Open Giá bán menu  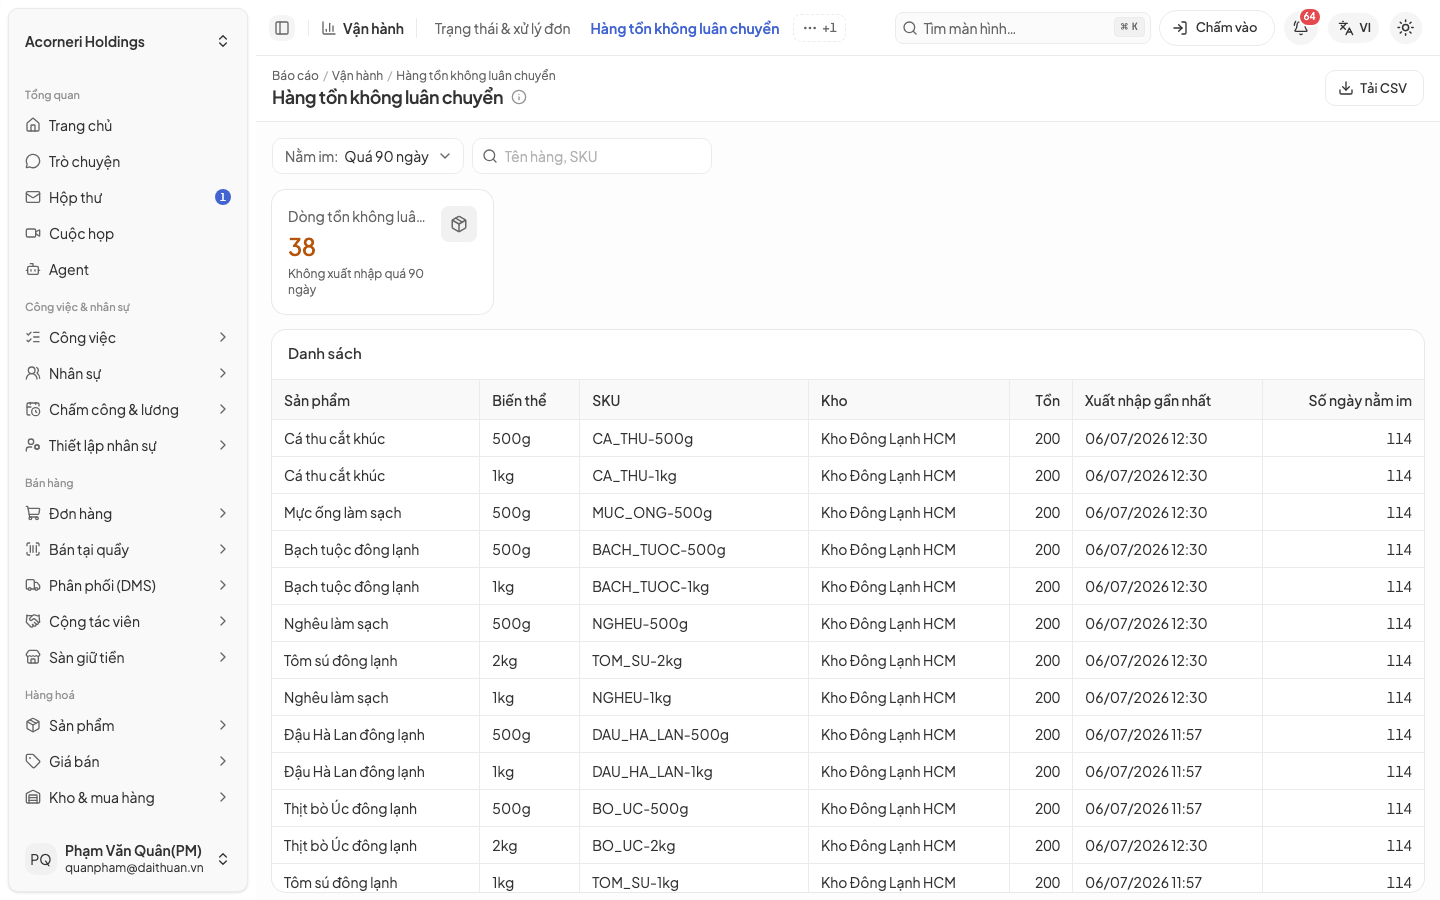tap(128, 762)
